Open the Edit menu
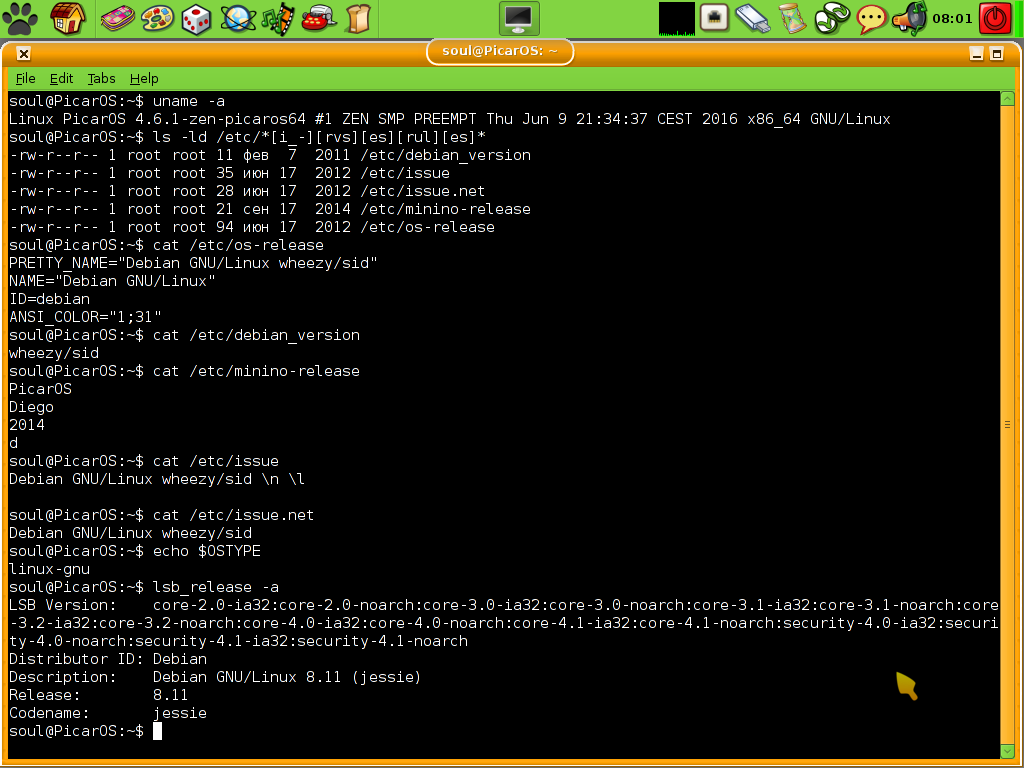 (x=61, y=78)
